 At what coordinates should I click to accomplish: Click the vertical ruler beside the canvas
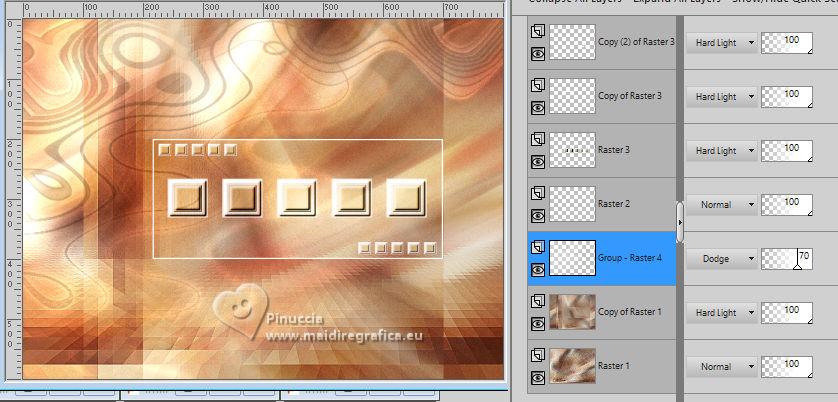(14, 199)
